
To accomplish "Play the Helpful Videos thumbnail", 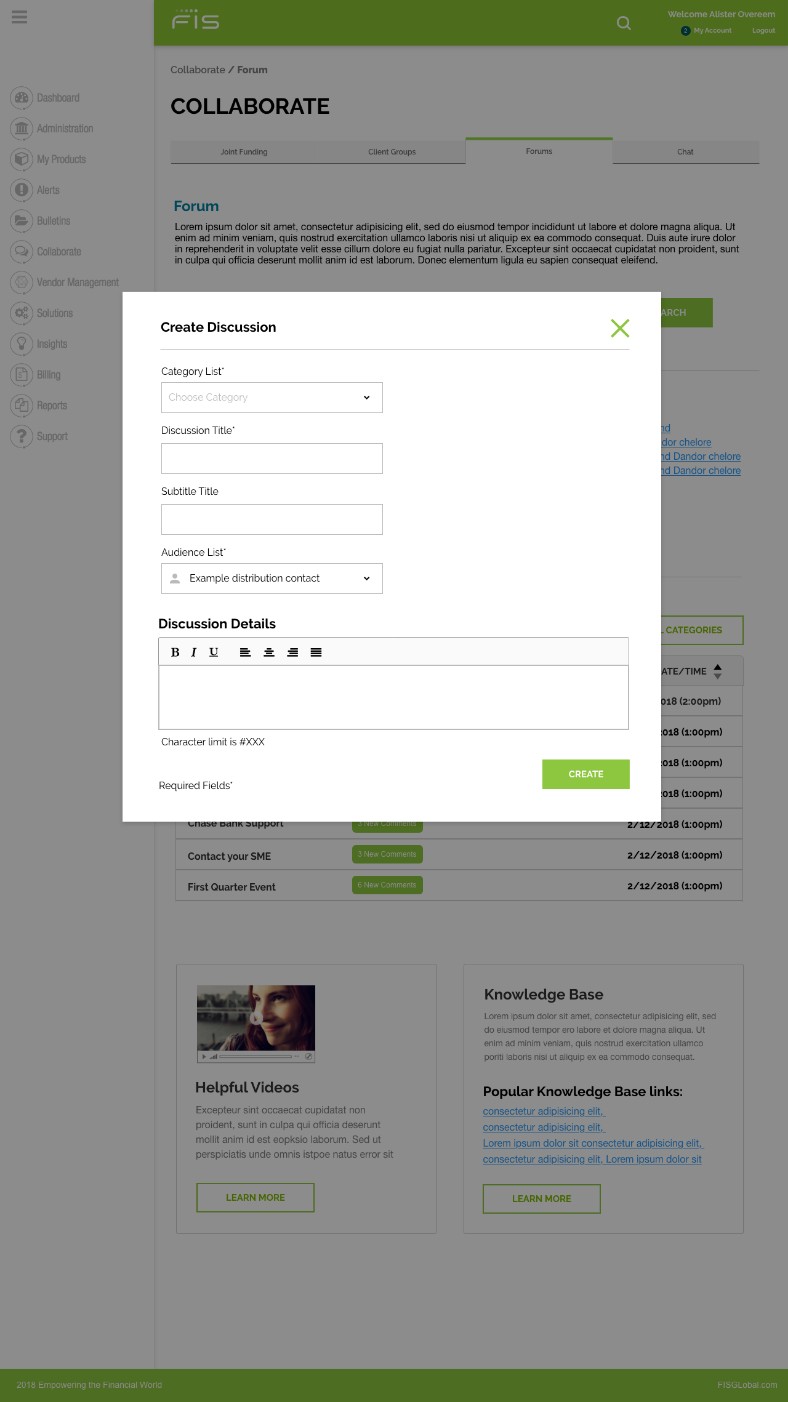I will pyautogui.click(x=256, y=1018).
